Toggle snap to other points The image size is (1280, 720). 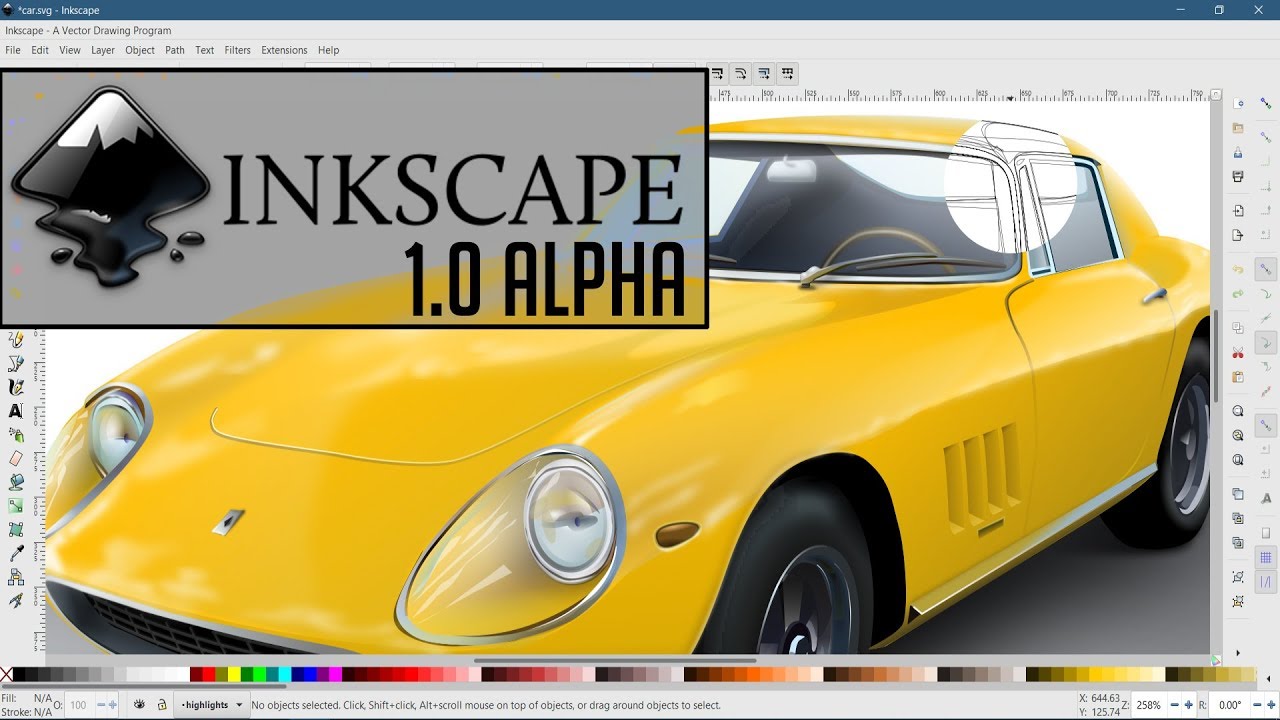pos(1265,427)
